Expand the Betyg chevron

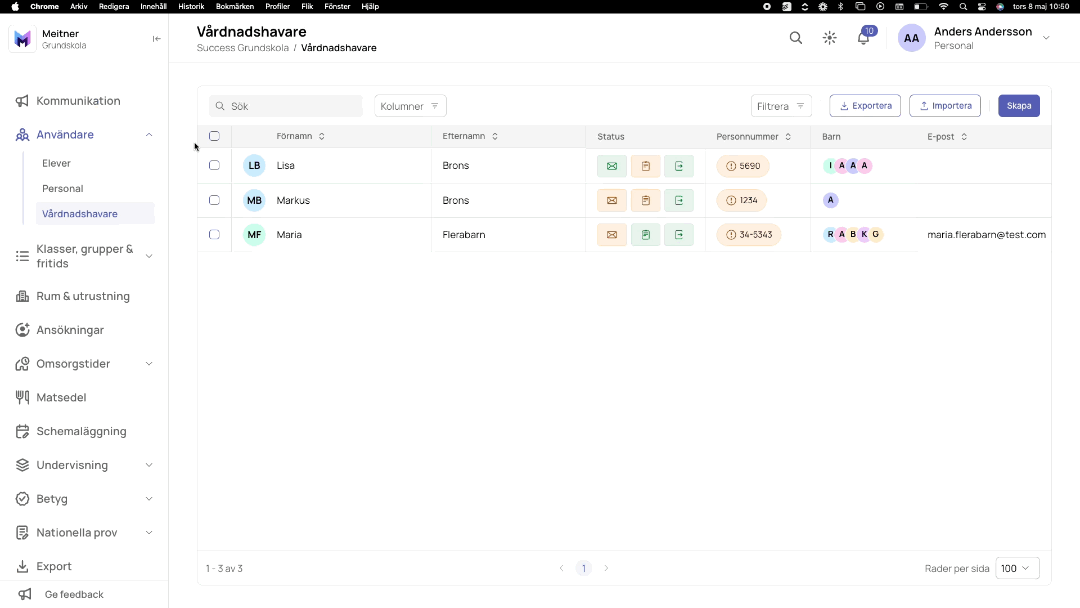point(149,499)
